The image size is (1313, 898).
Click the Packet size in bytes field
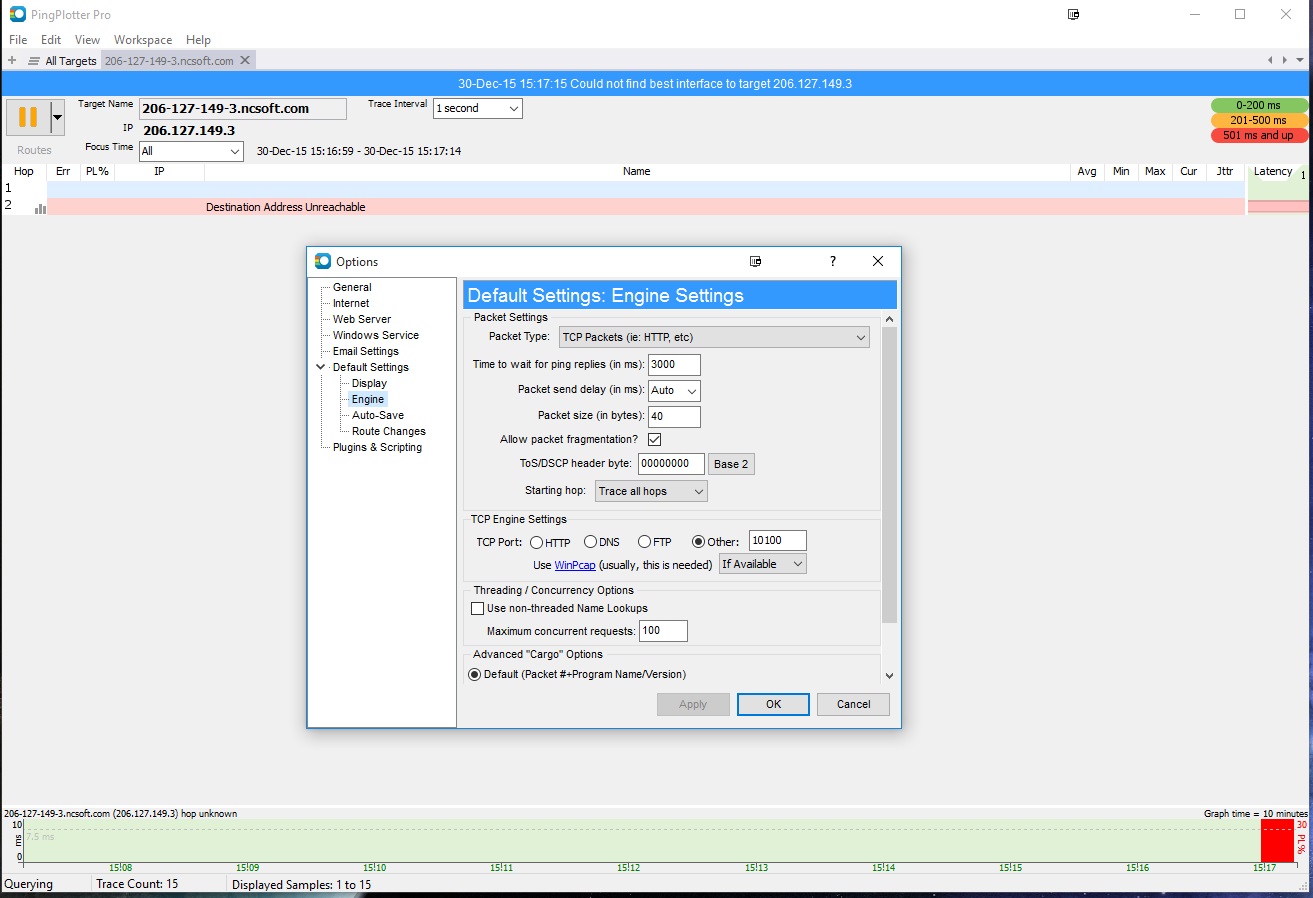674,416
